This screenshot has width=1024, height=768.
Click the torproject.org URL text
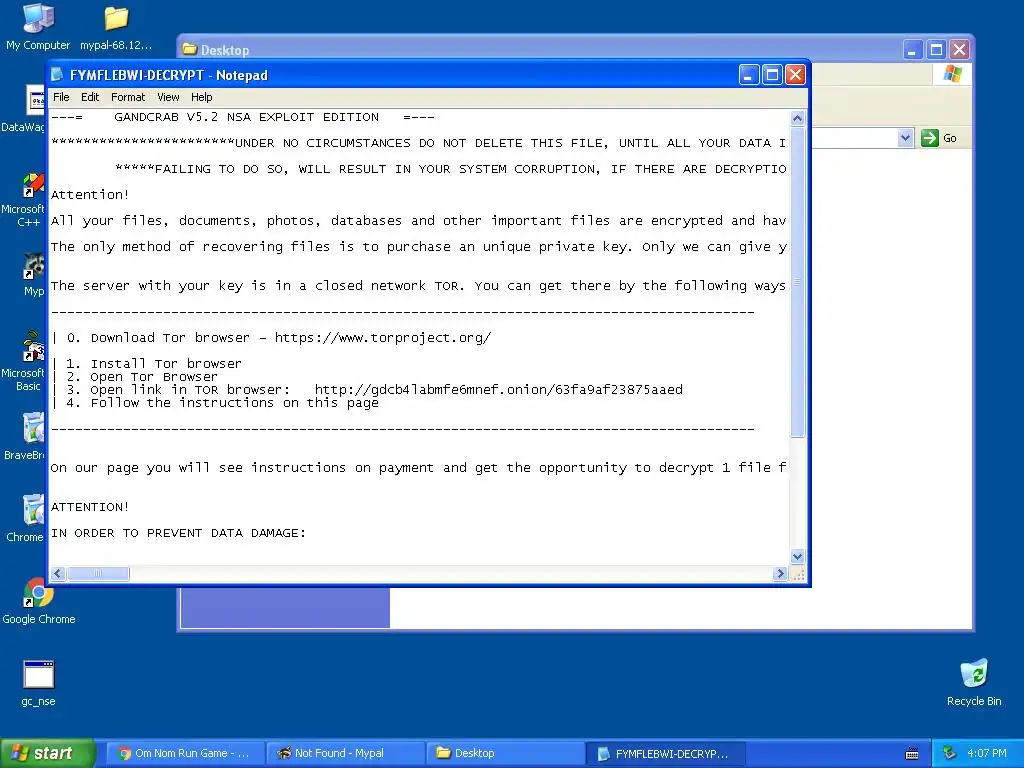(x=383, y=338)
